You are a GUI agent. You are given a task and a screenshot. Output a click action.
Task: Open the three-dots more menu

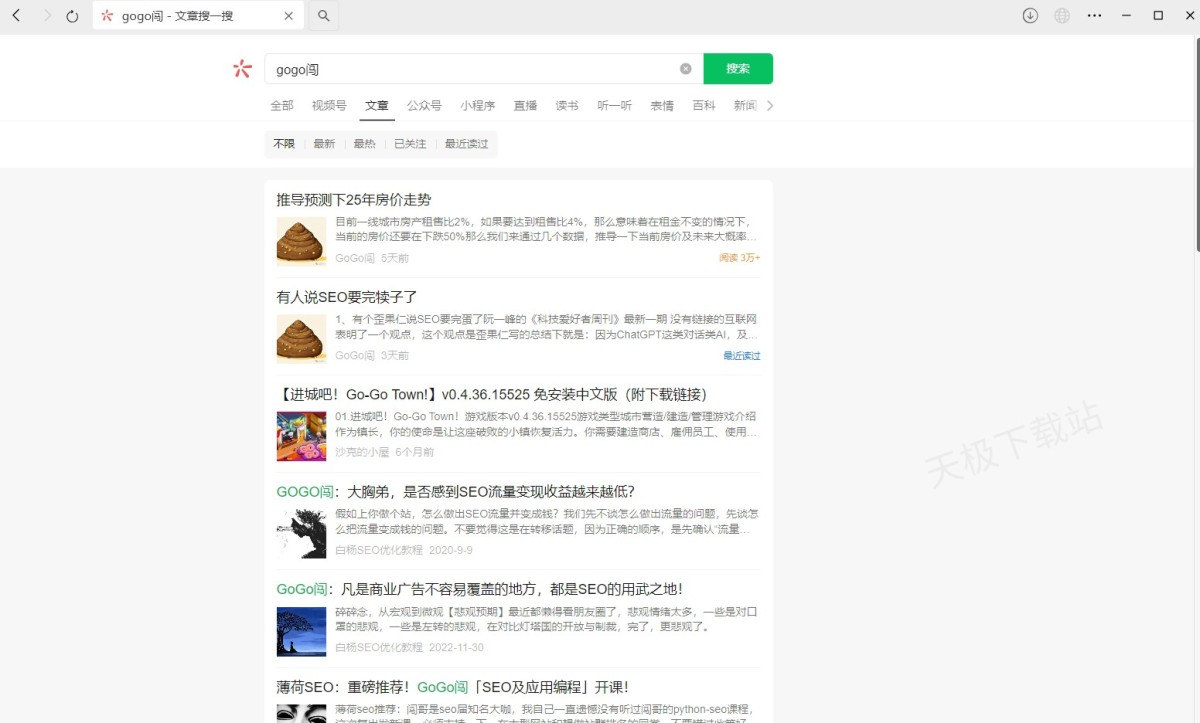1095,16
